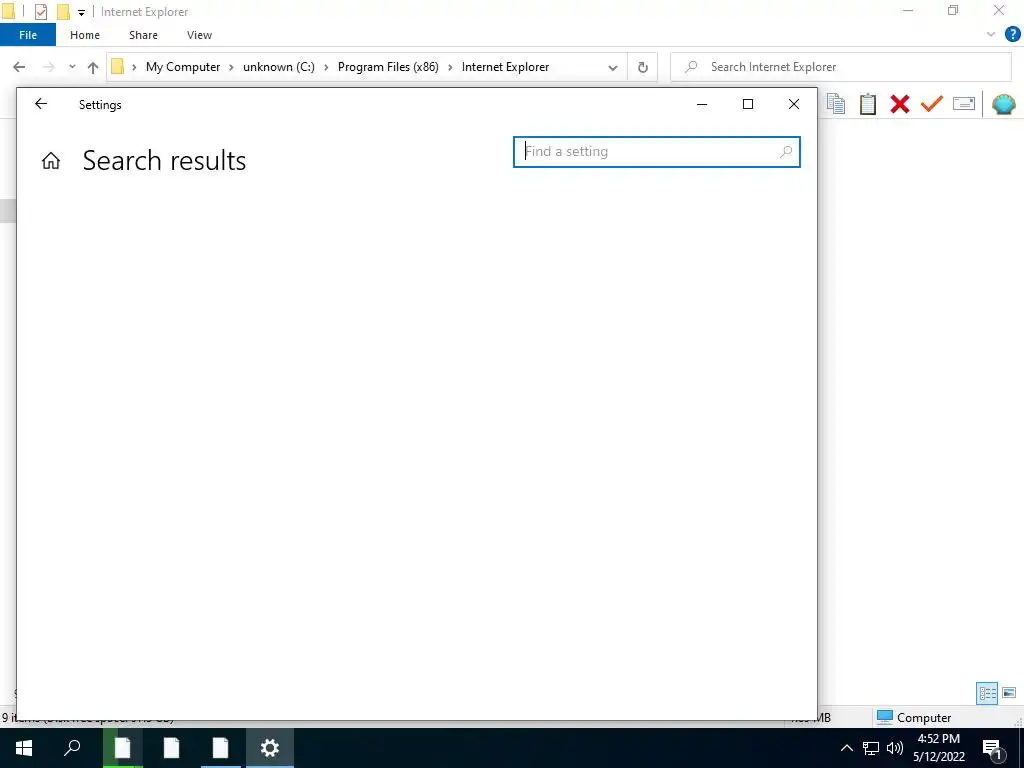Navigate forward in File Explorer
Screen dimensions: 1024x768
[48, 67]
